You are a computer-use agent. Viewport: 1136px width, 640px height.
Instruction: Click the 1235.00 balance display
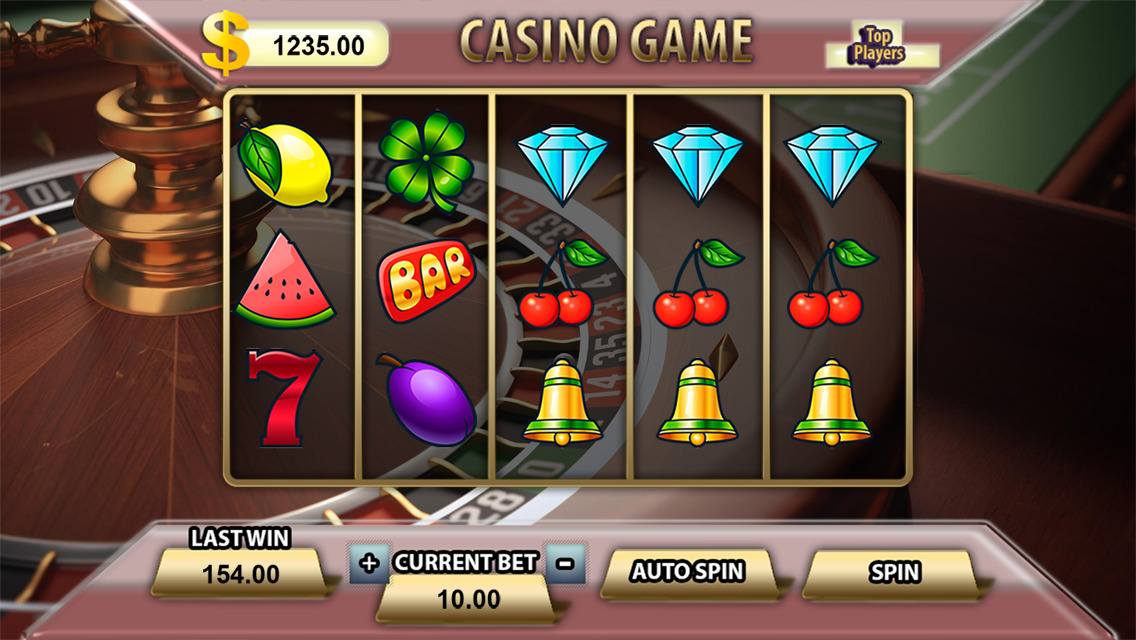click(x=318, y=46)
